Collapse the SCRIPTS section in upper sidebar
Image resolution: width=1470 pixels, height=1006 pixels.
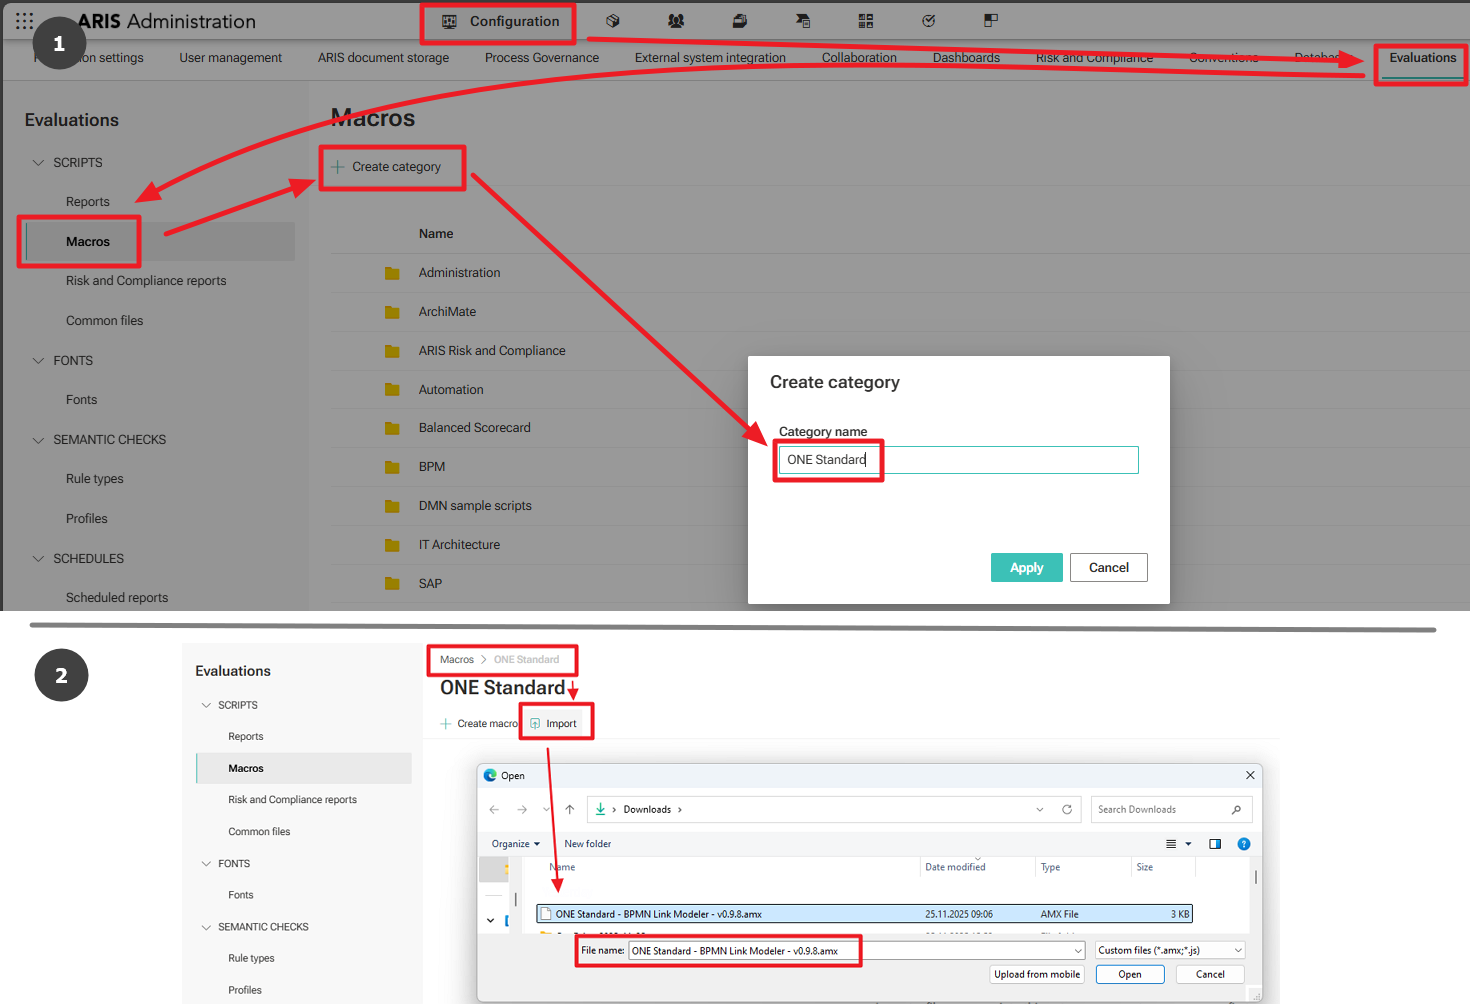click(39, 163)
